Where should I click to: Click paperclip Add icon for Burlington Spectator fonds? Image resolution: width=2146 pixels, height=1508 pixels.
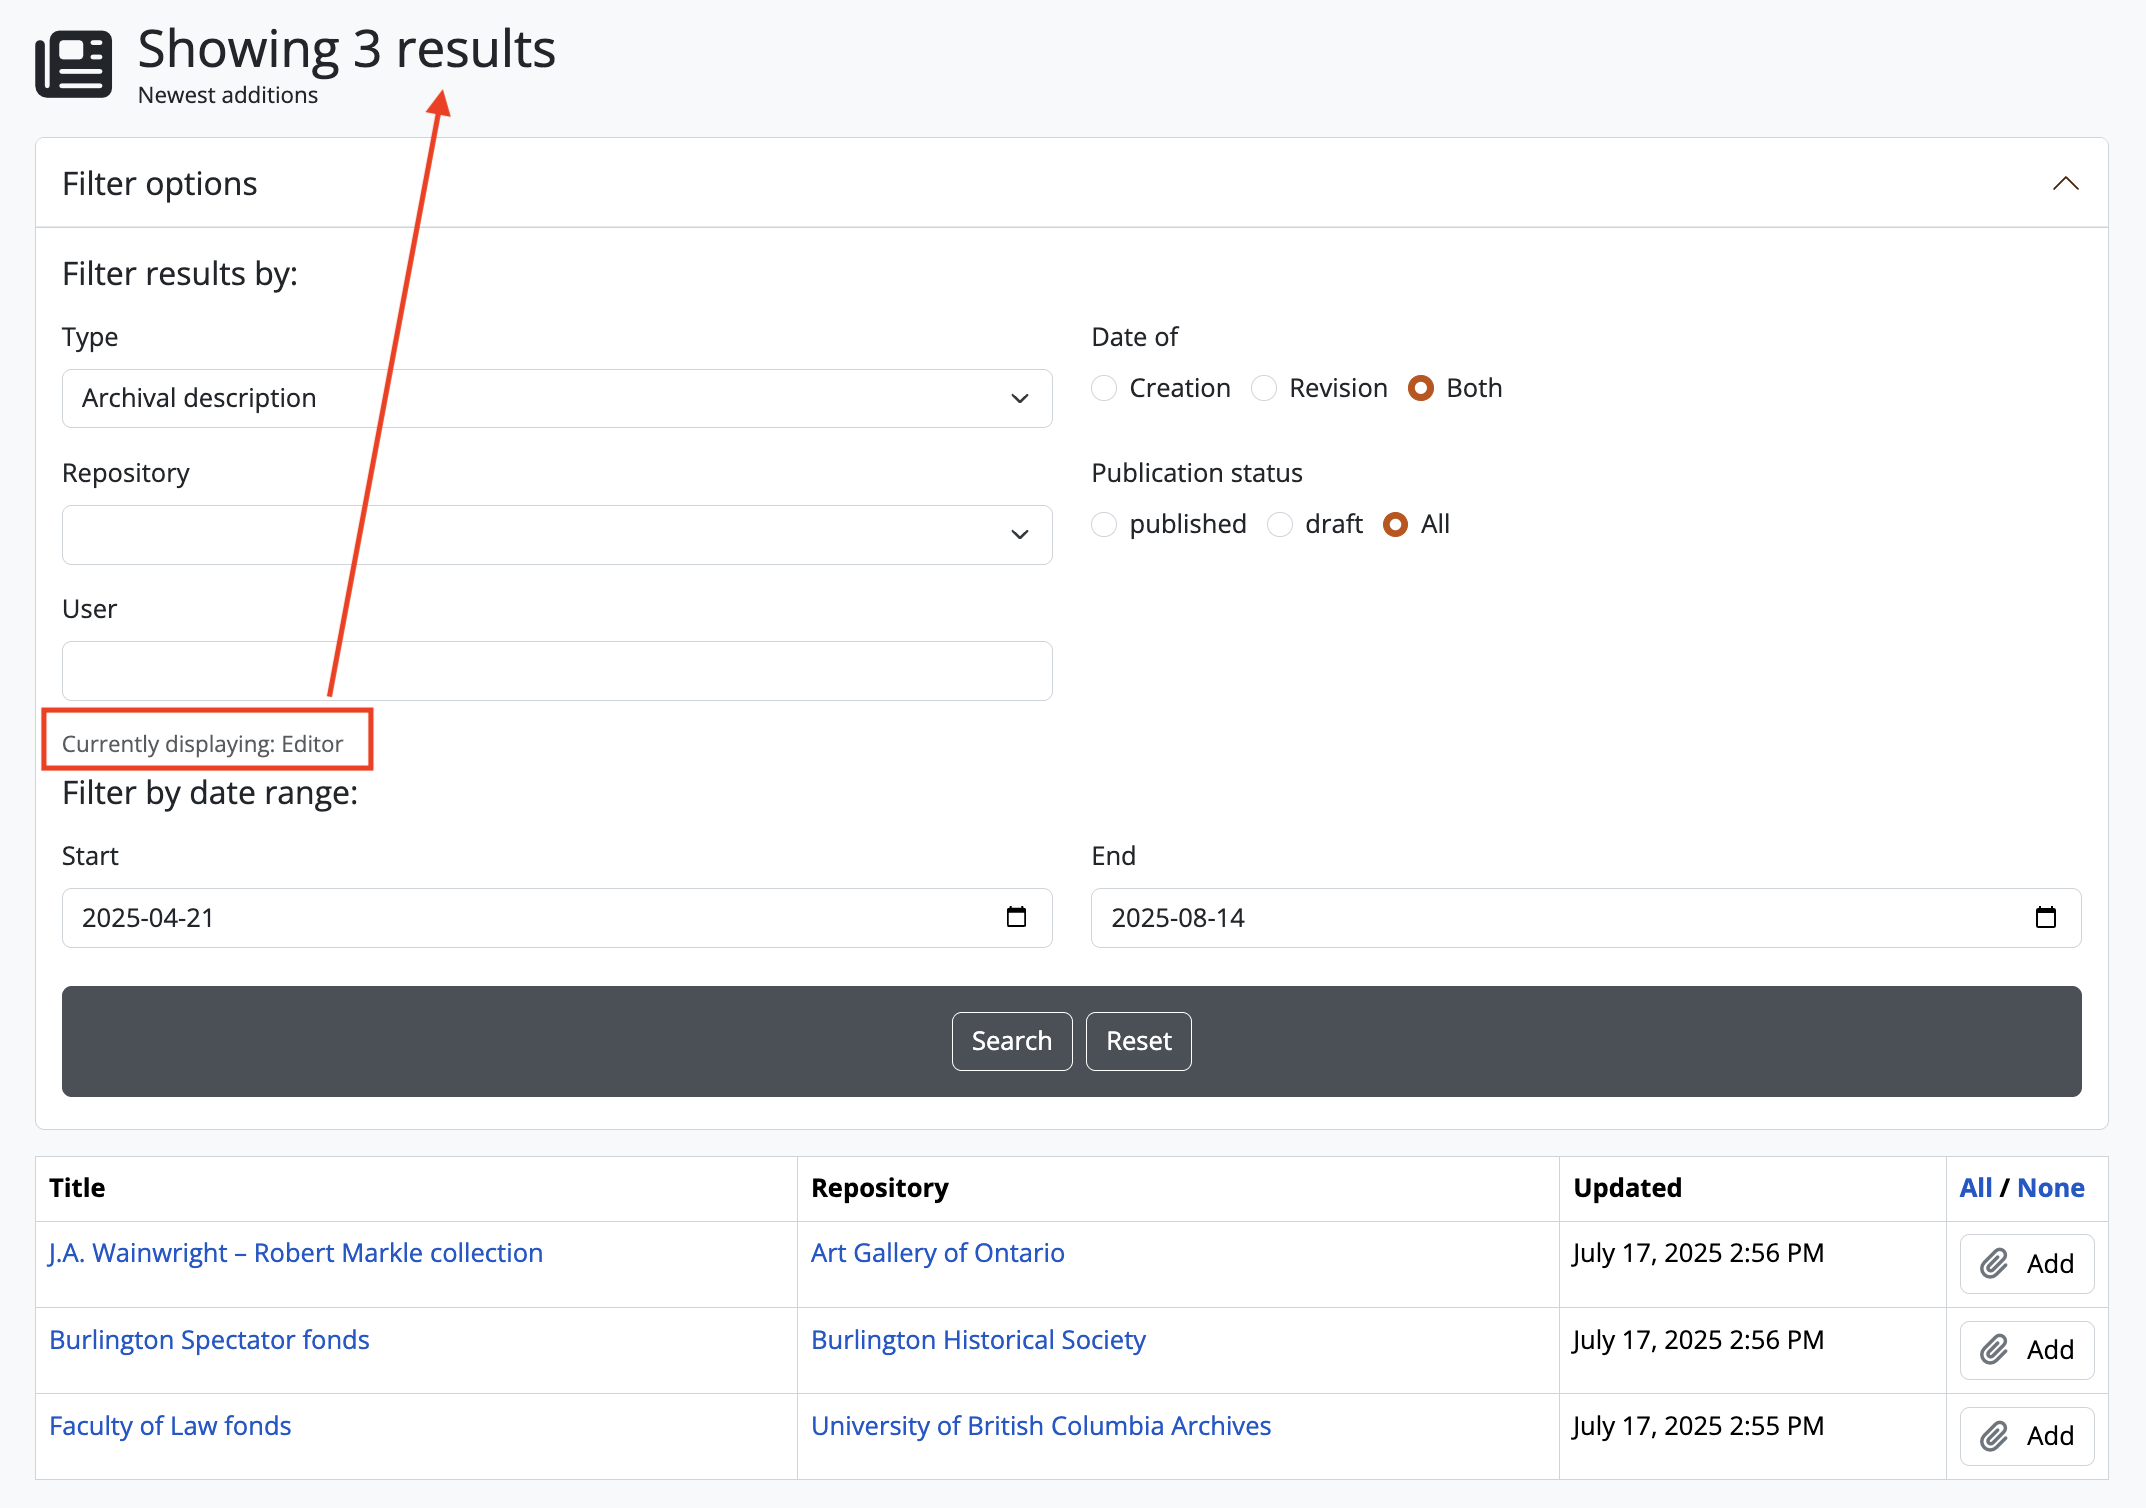coord(1994,1350)
